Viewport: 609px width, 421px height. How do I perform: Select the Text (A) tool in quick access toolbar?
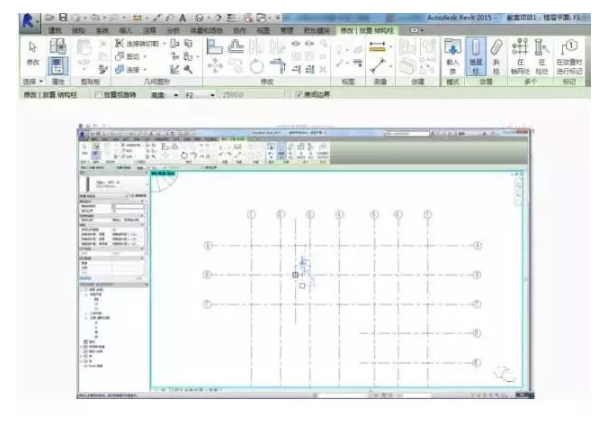[183, 18]
